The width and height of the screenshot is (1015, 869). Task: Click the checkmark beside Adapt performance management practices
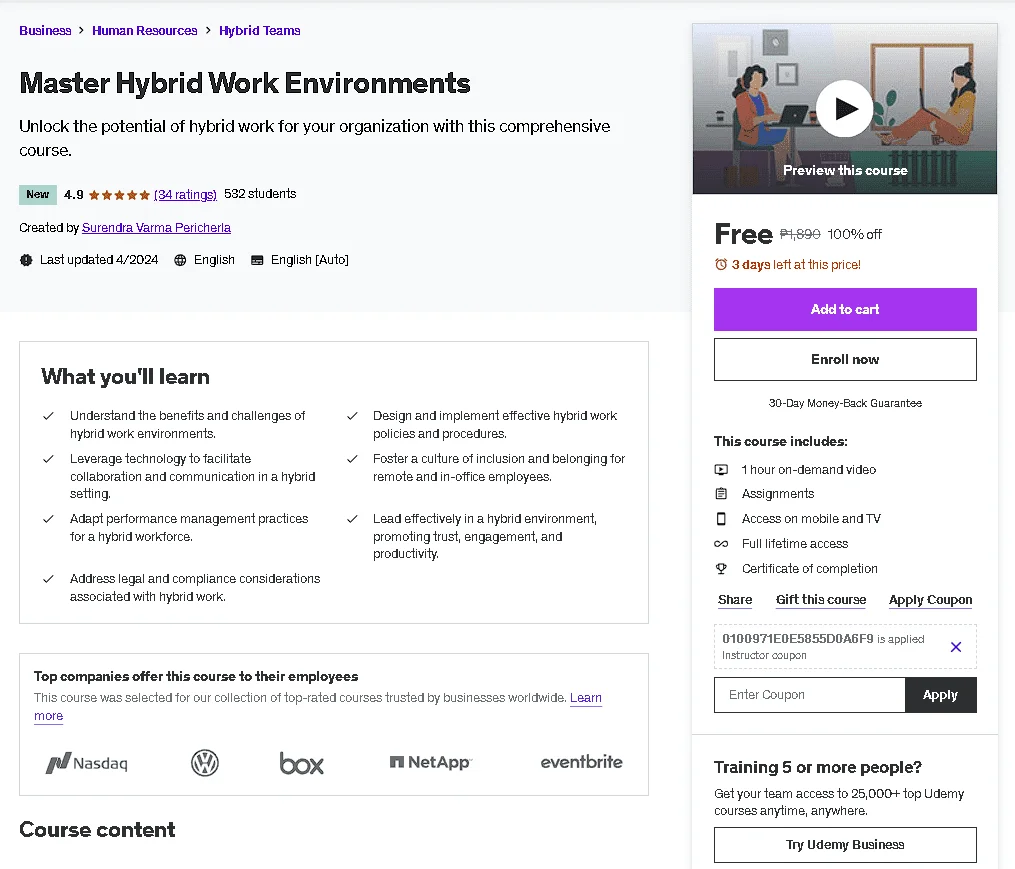48,519
